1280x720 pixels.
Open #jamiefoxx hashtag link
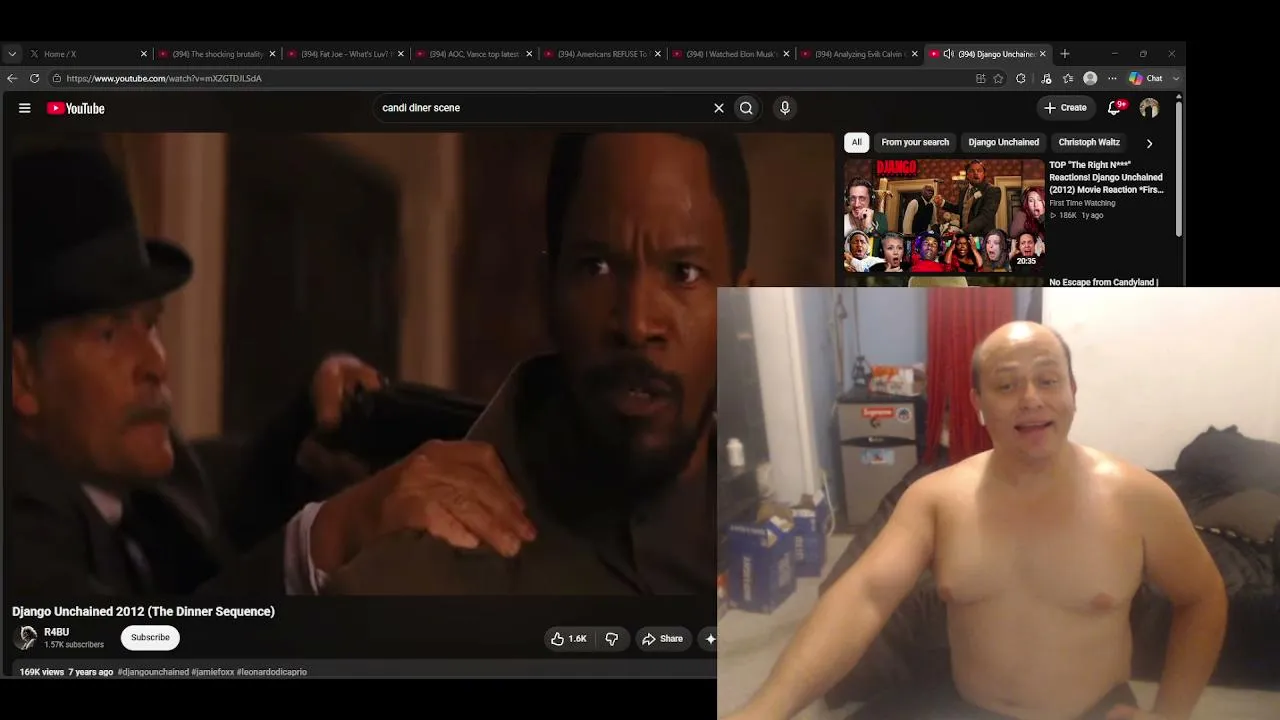coord(212,672)
